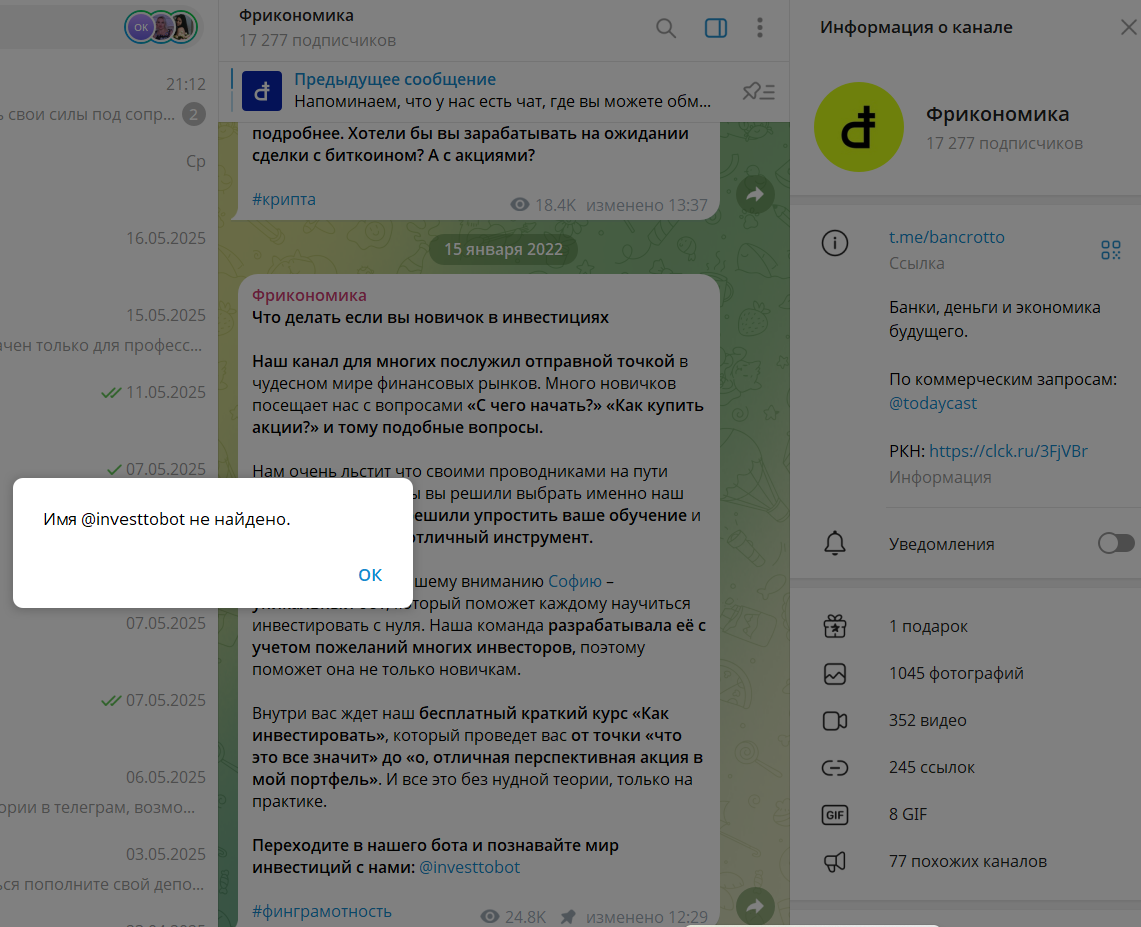
Task: Click the 15 января 2022 date badge
Action: click(x=504, y=250)
